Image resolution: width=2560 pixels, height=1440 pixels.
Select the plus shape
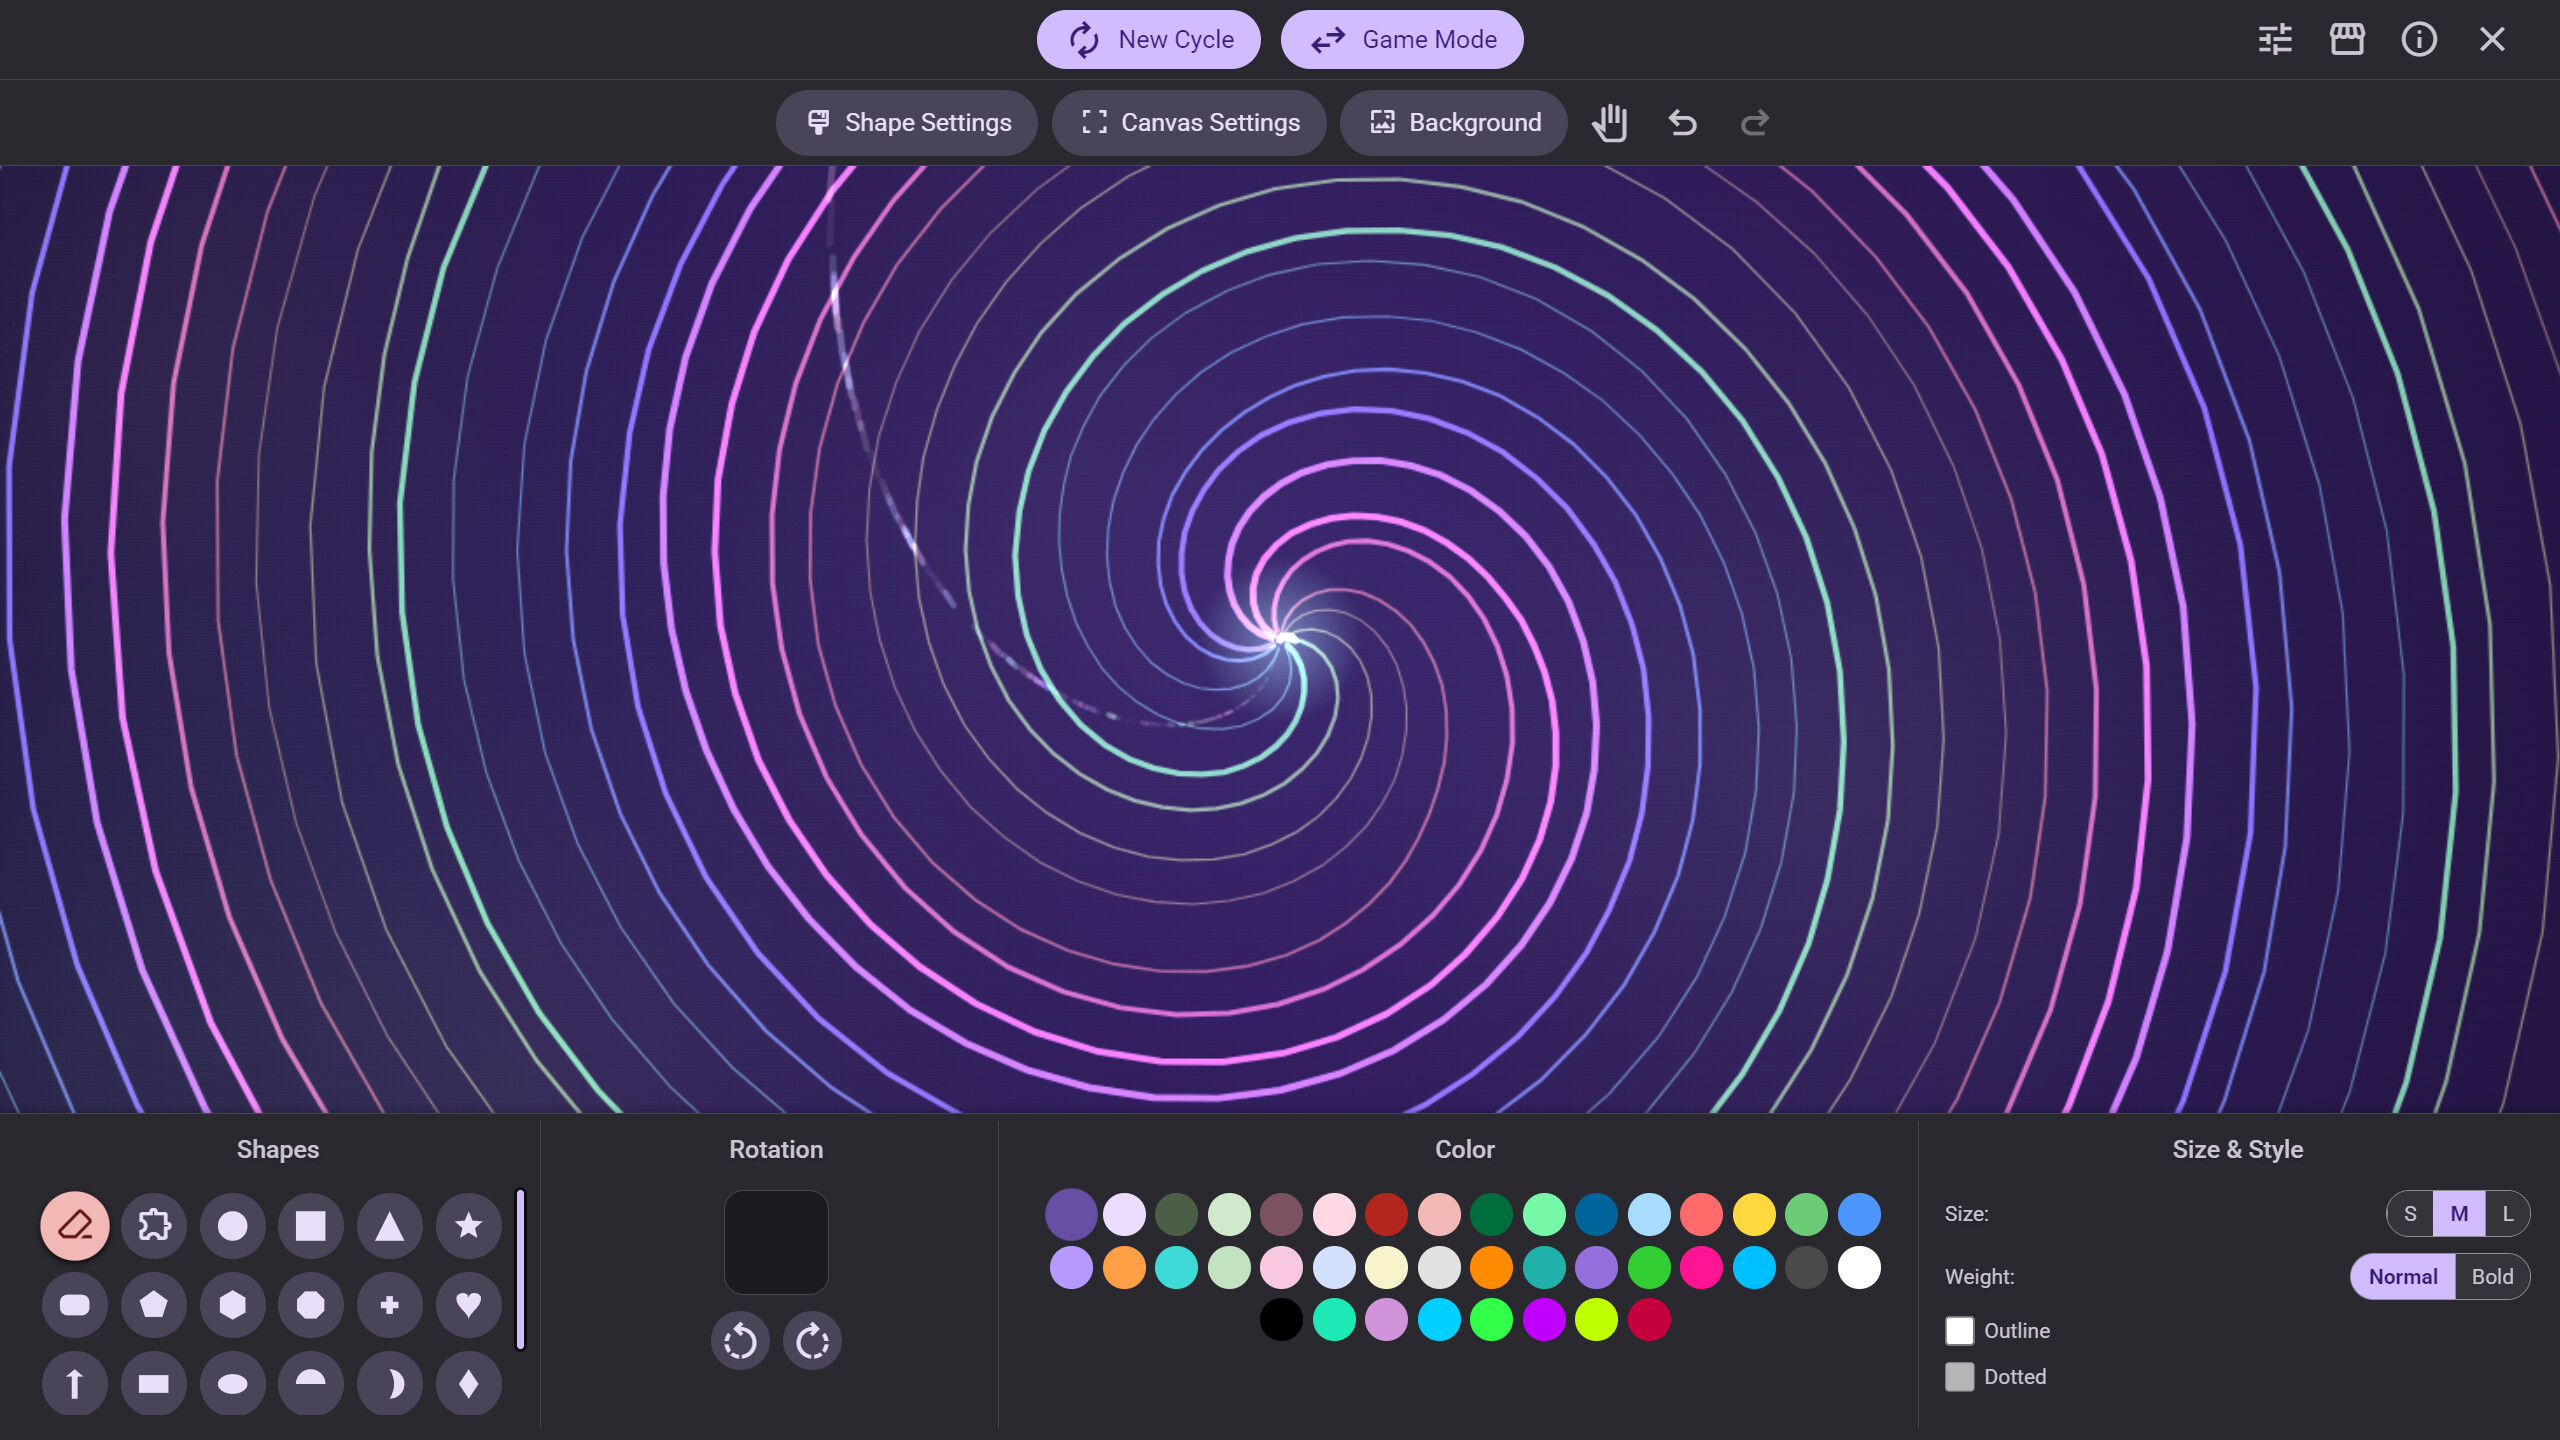(x=390, y=1304)
